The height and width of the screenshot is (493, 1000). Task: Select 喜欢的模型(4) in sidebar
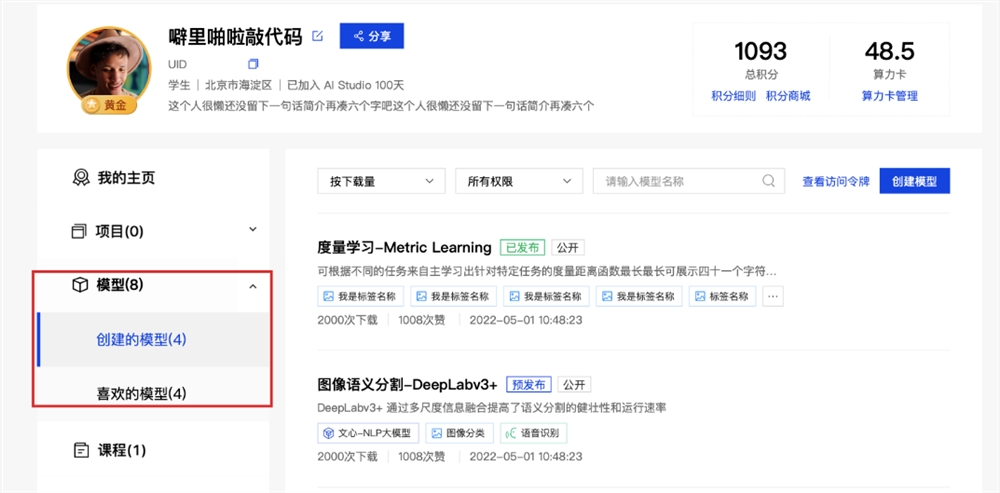(x=141, y=393)
